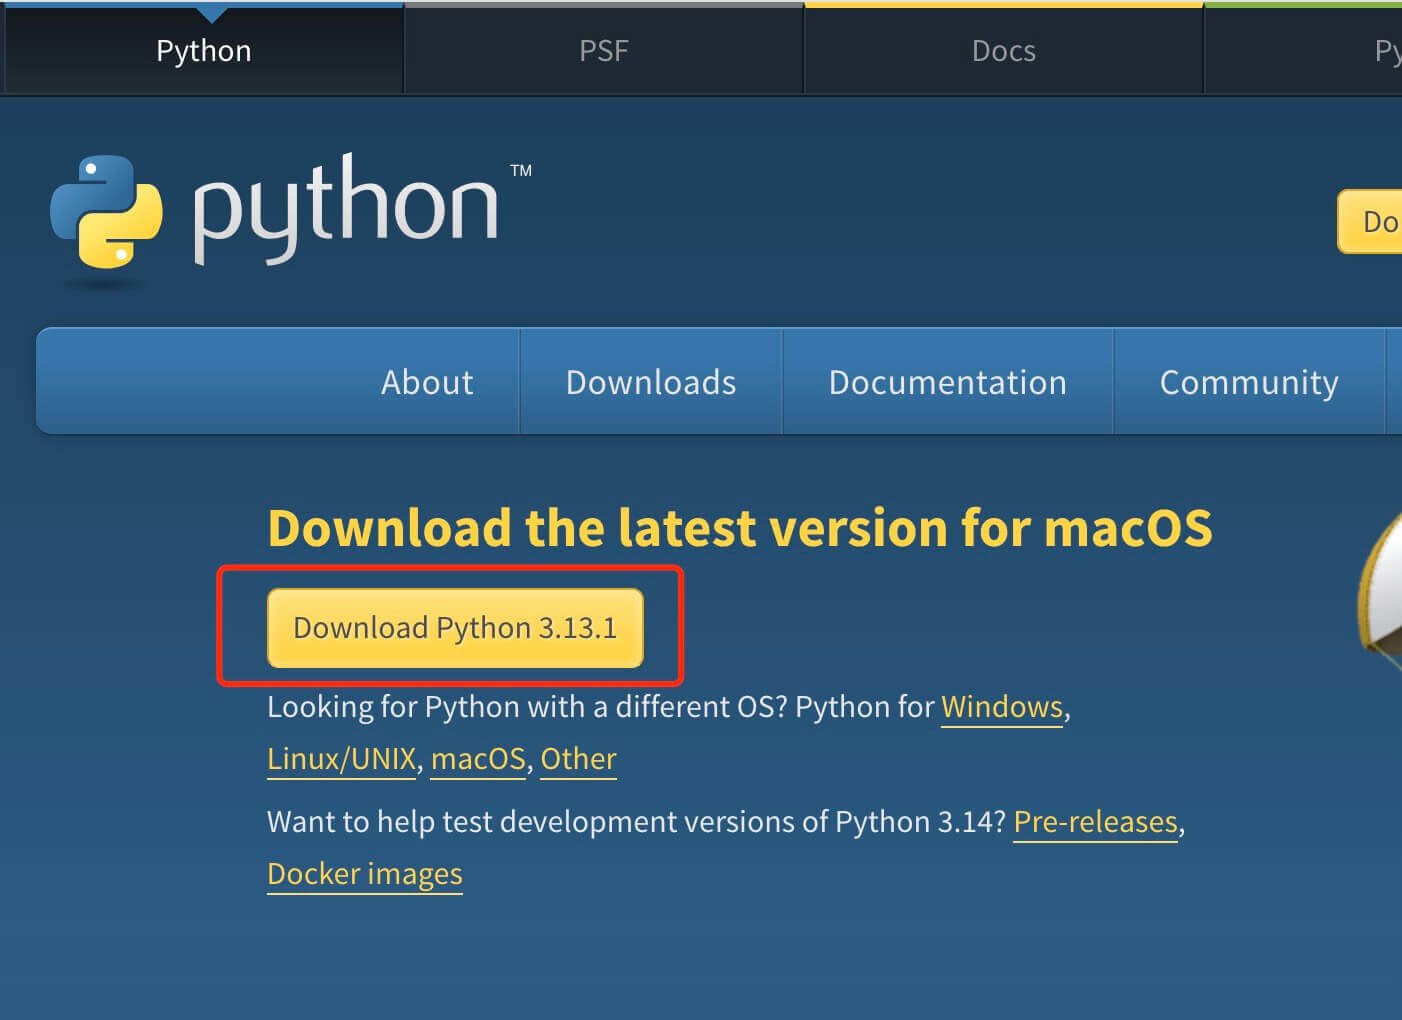Switch to the PSF tab
The height and width of the screenshot is (1020, 1402).
(x=604, y=50)
